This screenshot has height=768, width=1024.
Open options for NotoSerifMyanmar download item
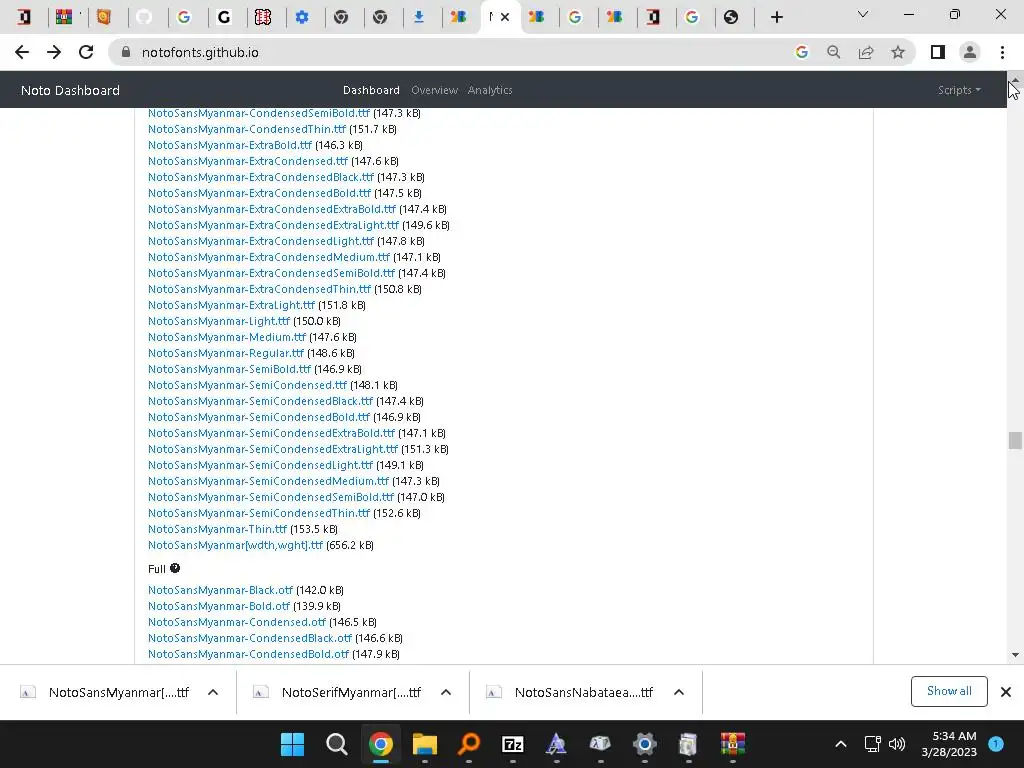tap(446, 692)
